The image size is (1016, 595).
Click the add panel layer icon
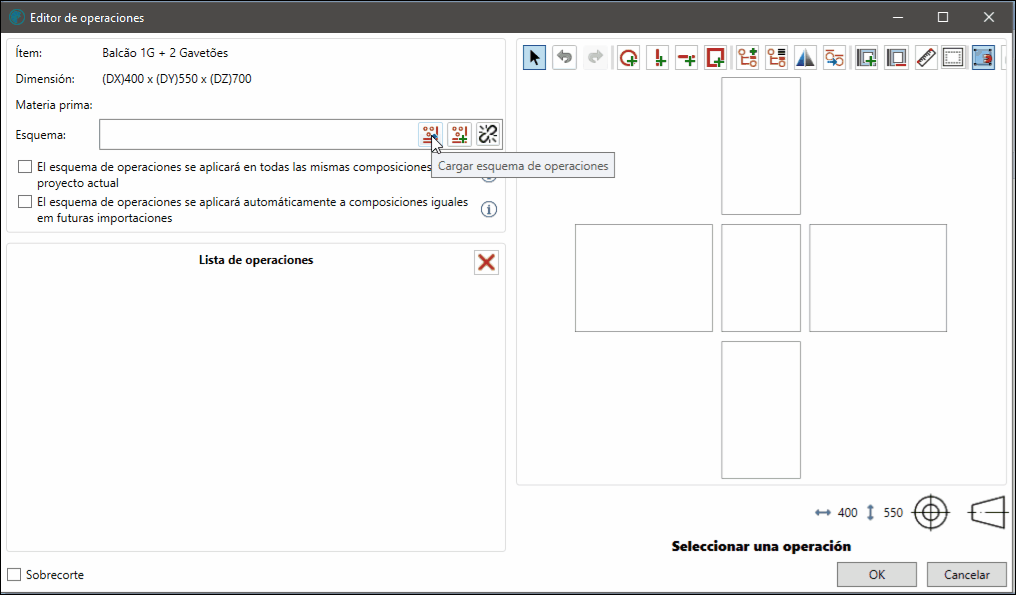click(867, 58)
